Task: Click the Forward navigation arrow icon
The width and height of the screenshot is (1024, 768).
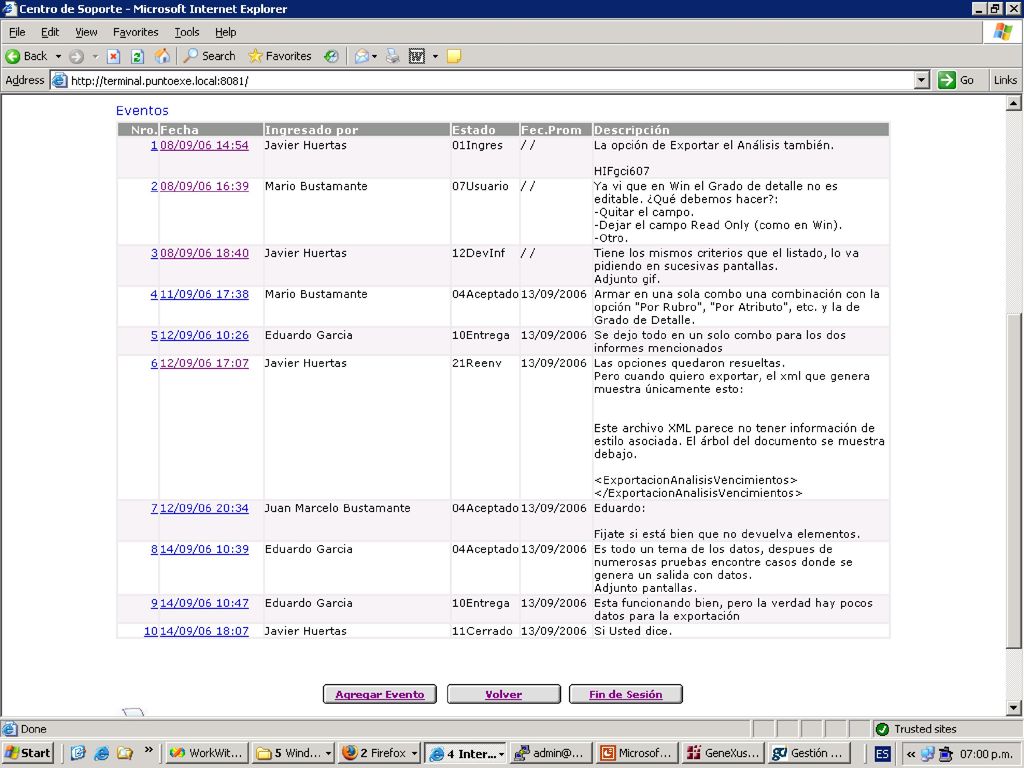Action: (76, 56)
